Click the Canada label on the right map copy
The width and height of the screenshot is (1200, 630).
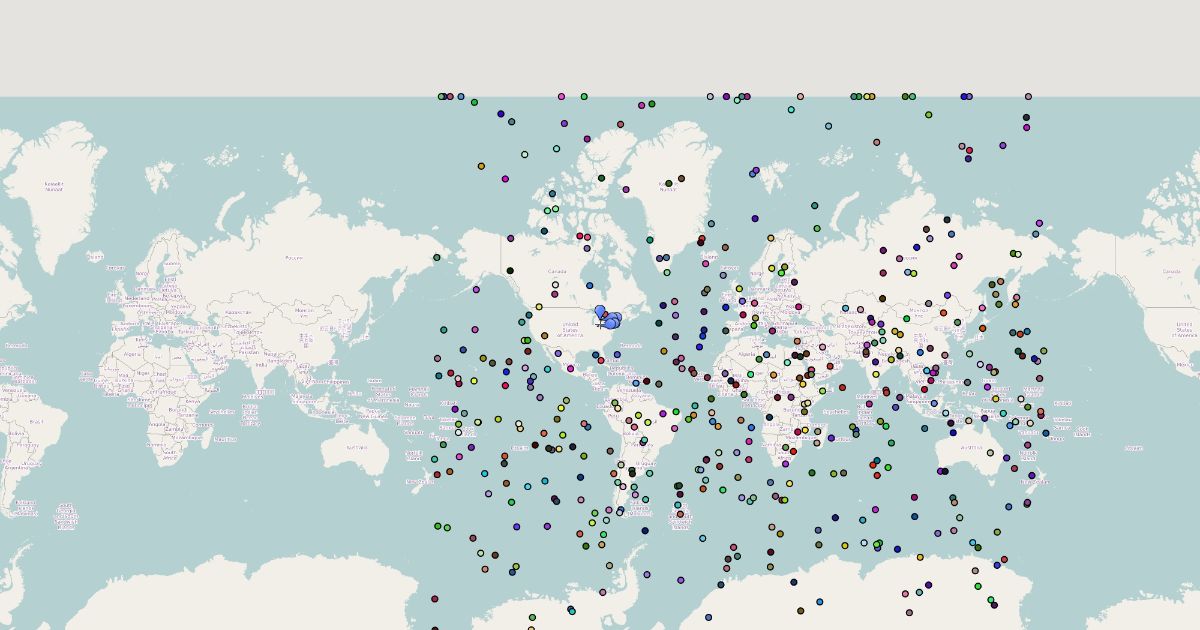point(1171,271)
